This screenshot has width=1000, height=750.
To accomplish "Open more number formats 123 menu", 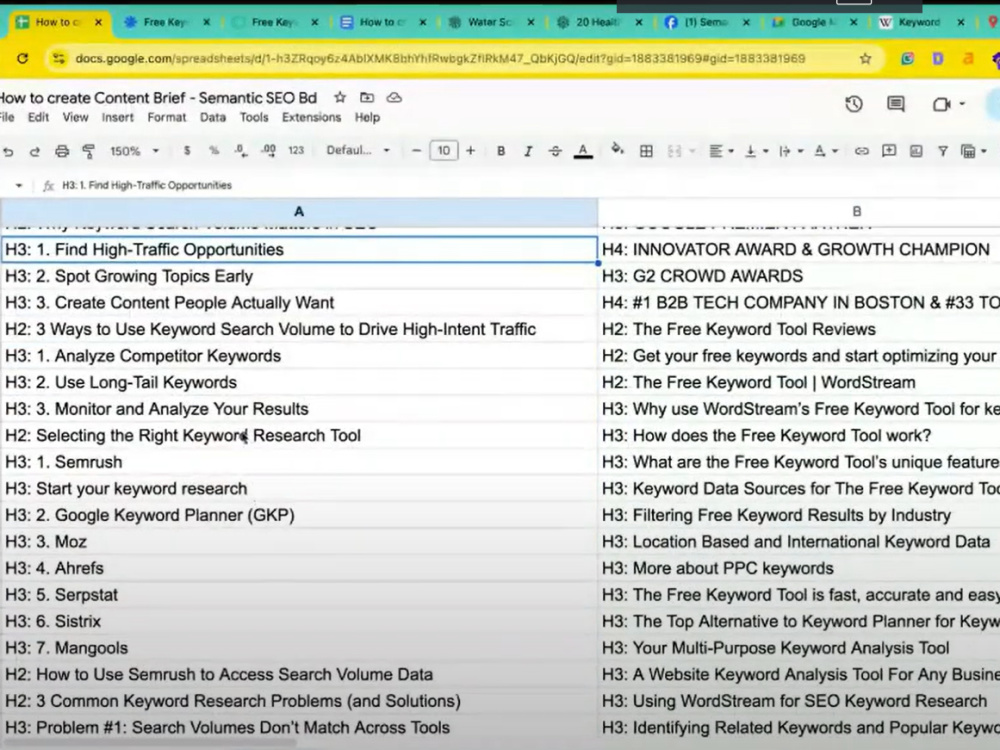I will point(296,151).
